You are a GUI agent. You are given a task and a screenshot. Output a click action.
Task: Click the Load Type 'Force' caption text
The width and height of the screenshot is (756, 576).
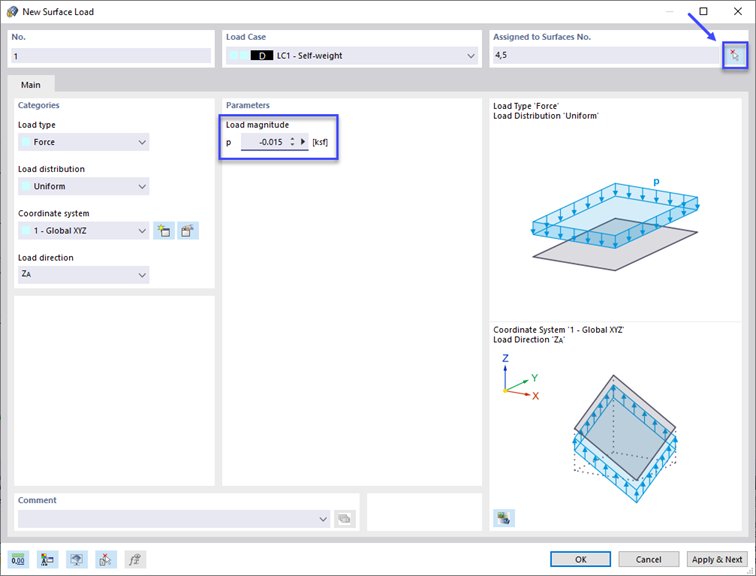tap(526, 106)
